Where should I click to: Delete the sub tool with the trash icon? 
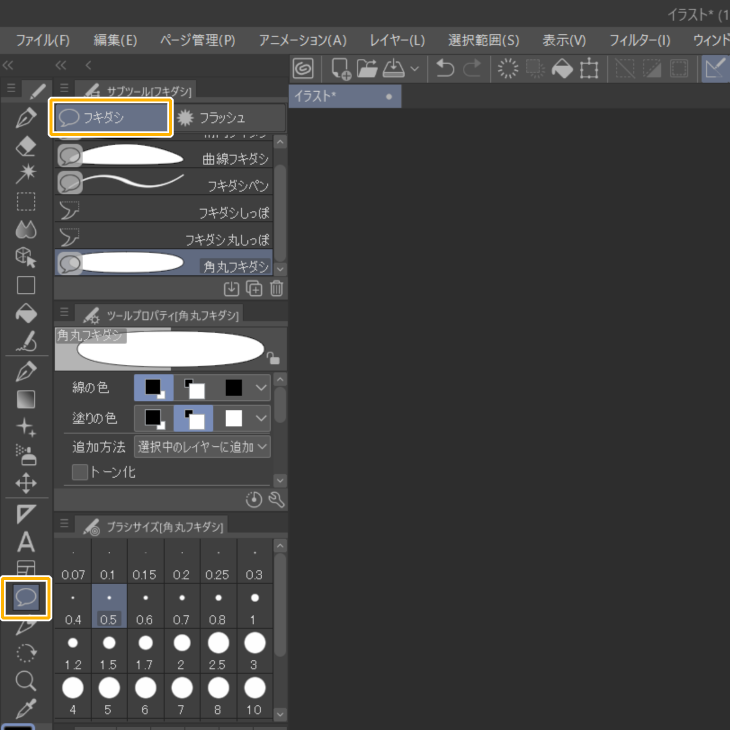(x=277, y=289)
